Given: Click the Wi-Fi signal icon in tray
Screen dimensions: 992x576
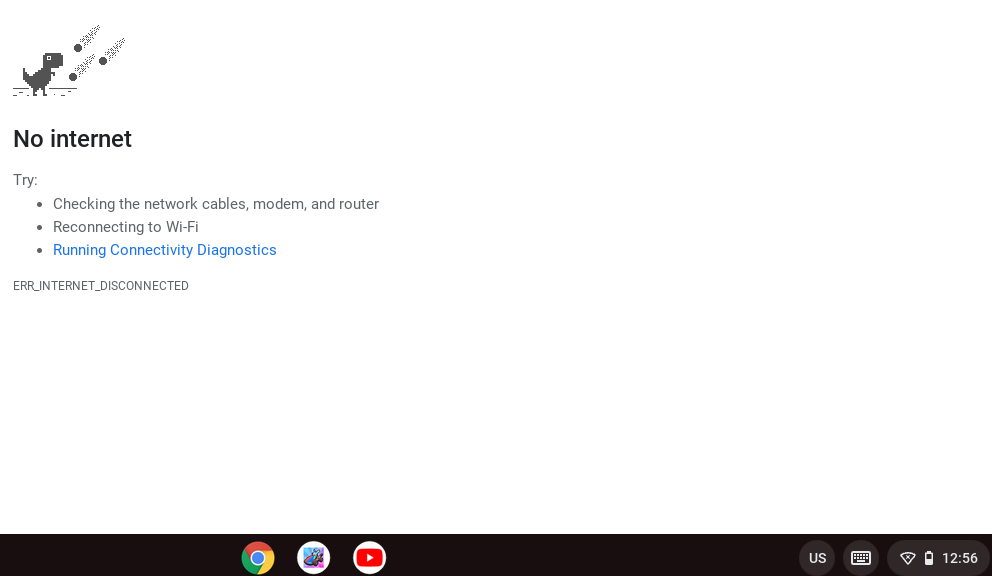Looking at the screenshot, I should [x=908, y=558].
